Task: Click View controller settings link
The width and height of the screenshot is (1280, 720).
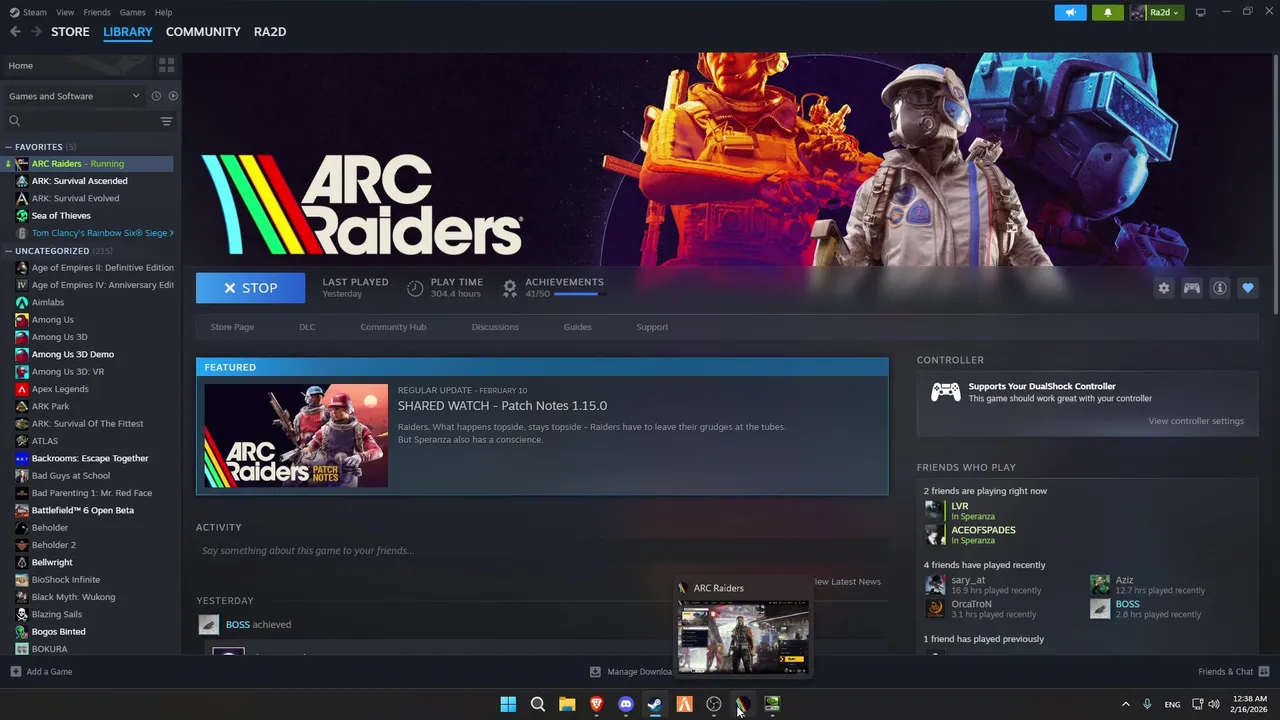Action: click(1196, 421)
